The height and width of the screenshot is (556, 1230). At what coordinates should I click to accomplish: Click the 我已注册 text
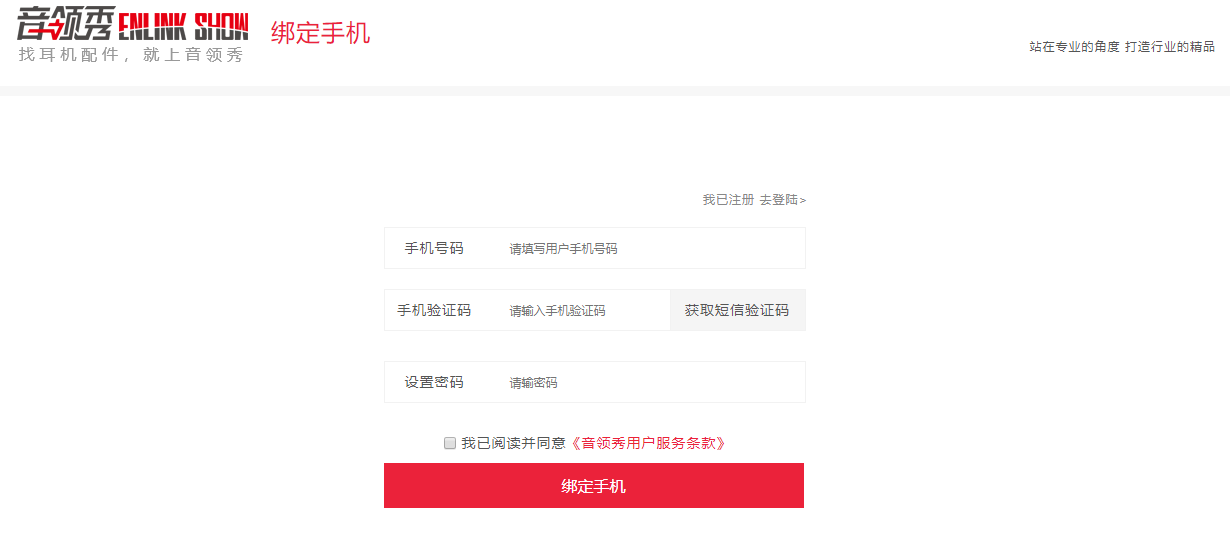click(x=728, y=200)
